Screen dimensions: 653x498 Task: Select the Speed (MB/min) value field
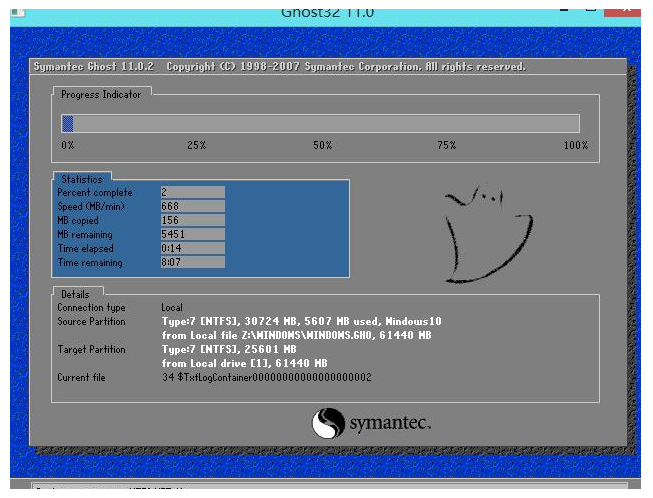pos(192,206)
